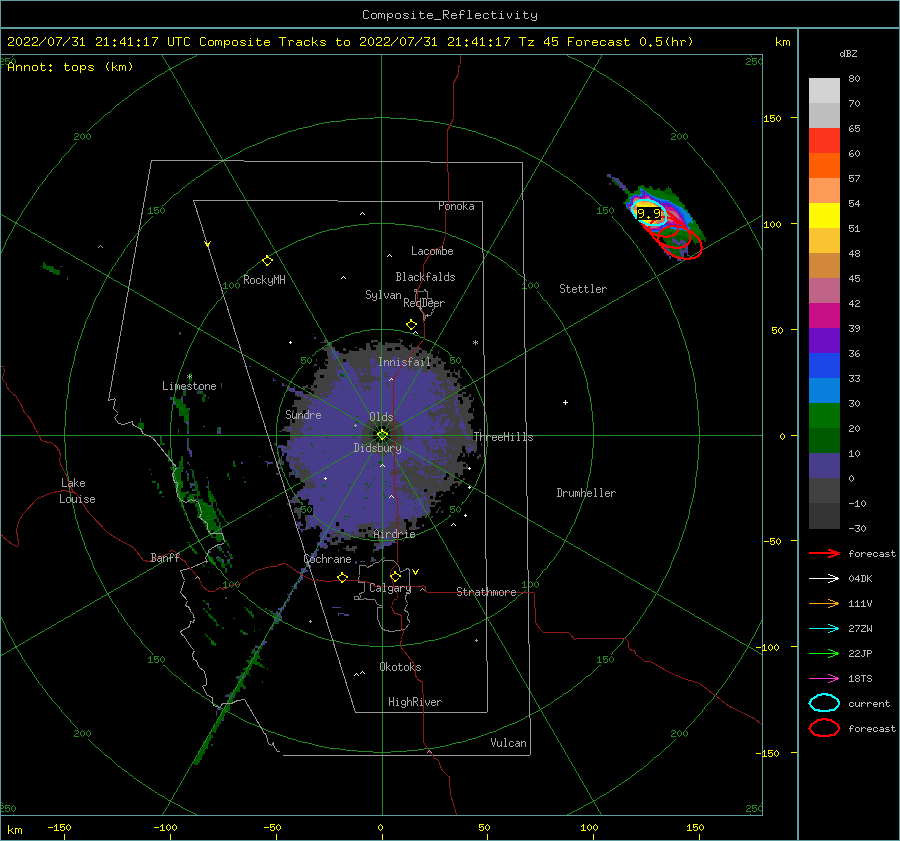Click the yellow diamond marker near RockyMH
The height and width of the screenshot is (841, 900).
[x=267, y=261]
